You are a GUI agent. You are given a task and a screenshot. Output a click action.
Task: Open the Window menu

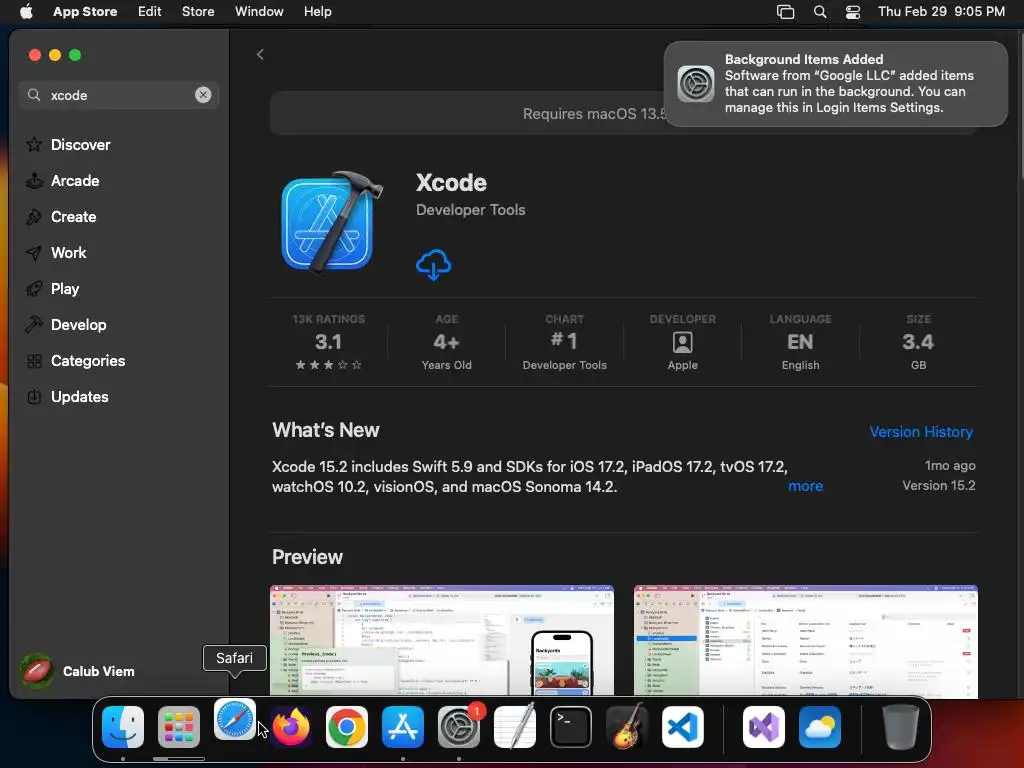(259, 12)
